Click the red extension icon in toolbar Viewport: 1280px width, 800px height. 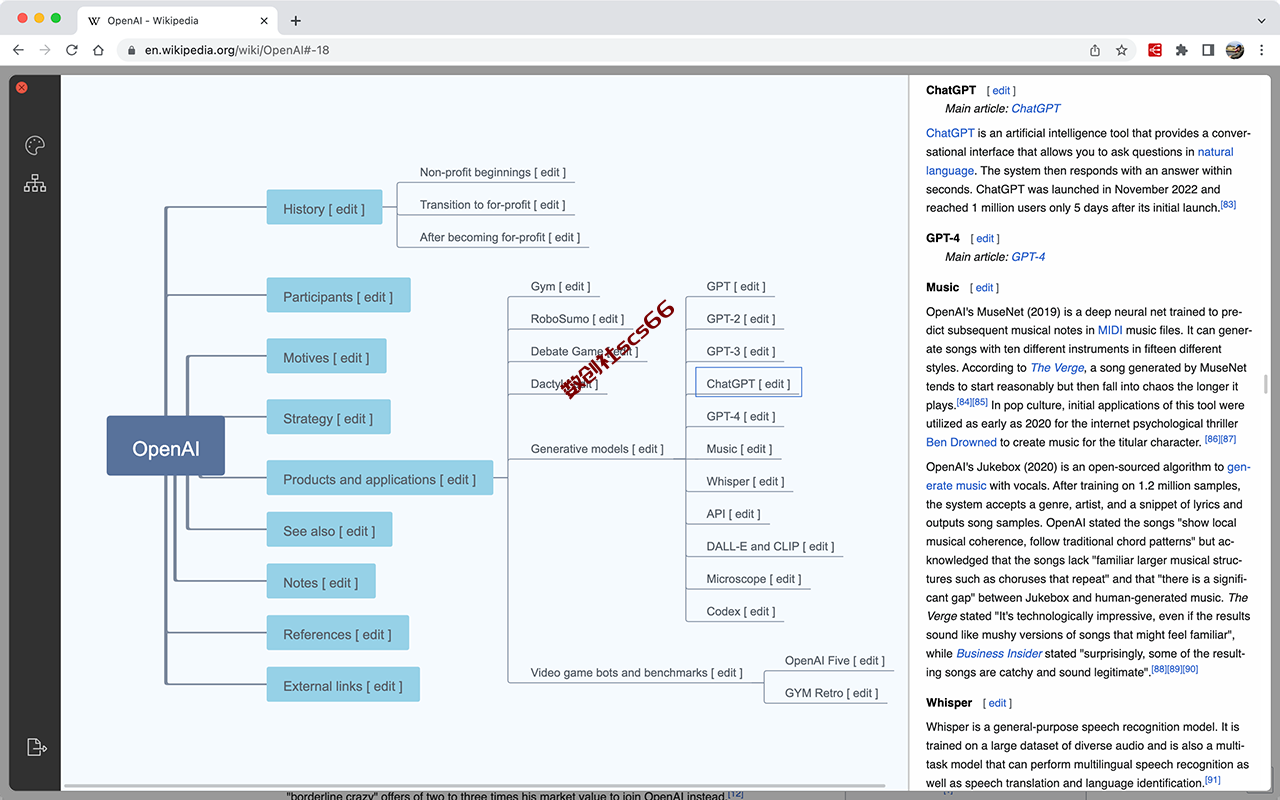click(1155, 50)
